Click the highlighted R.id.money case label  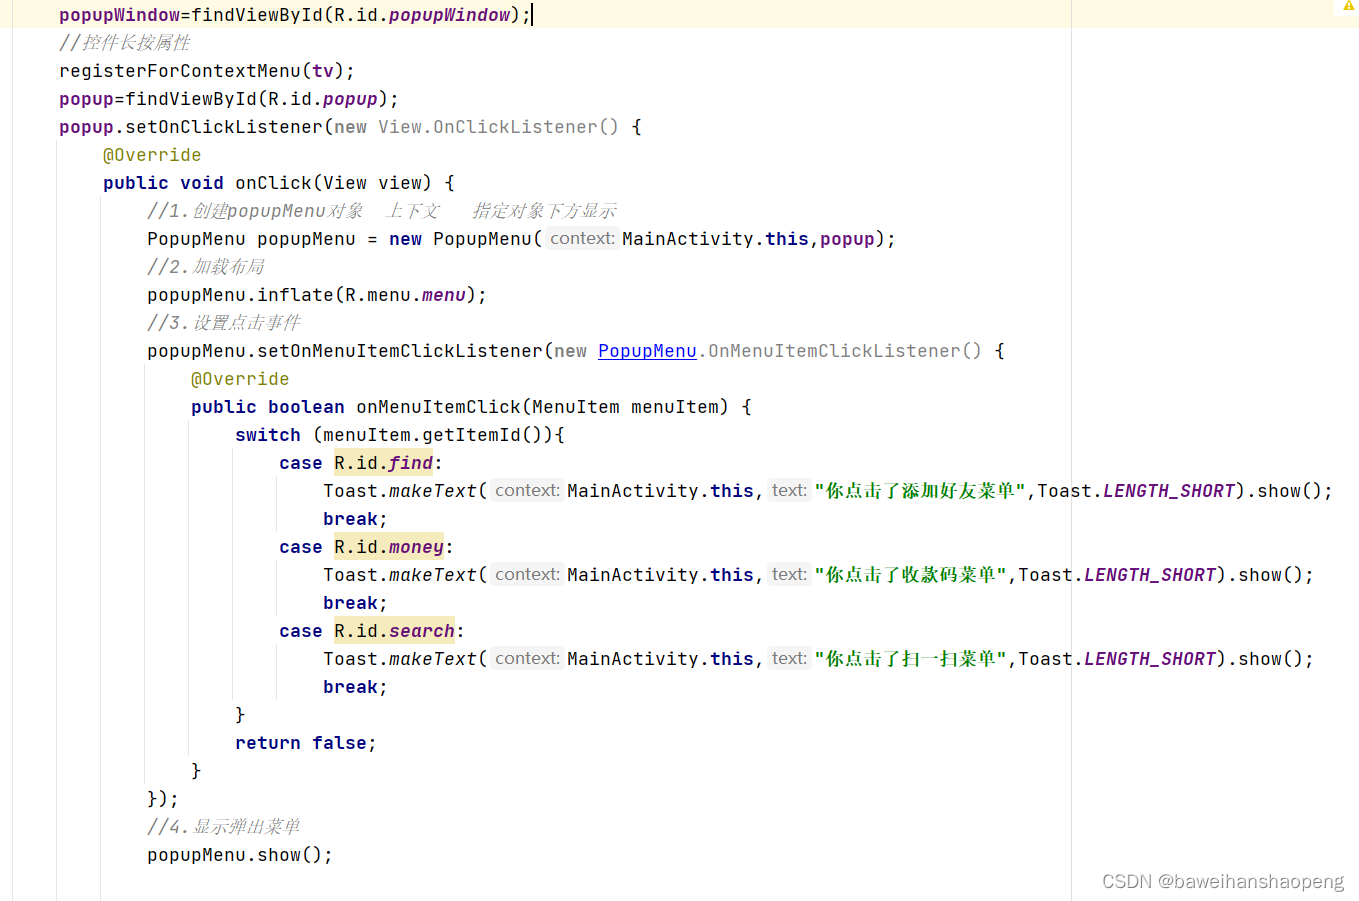click(x=388, y=546)
